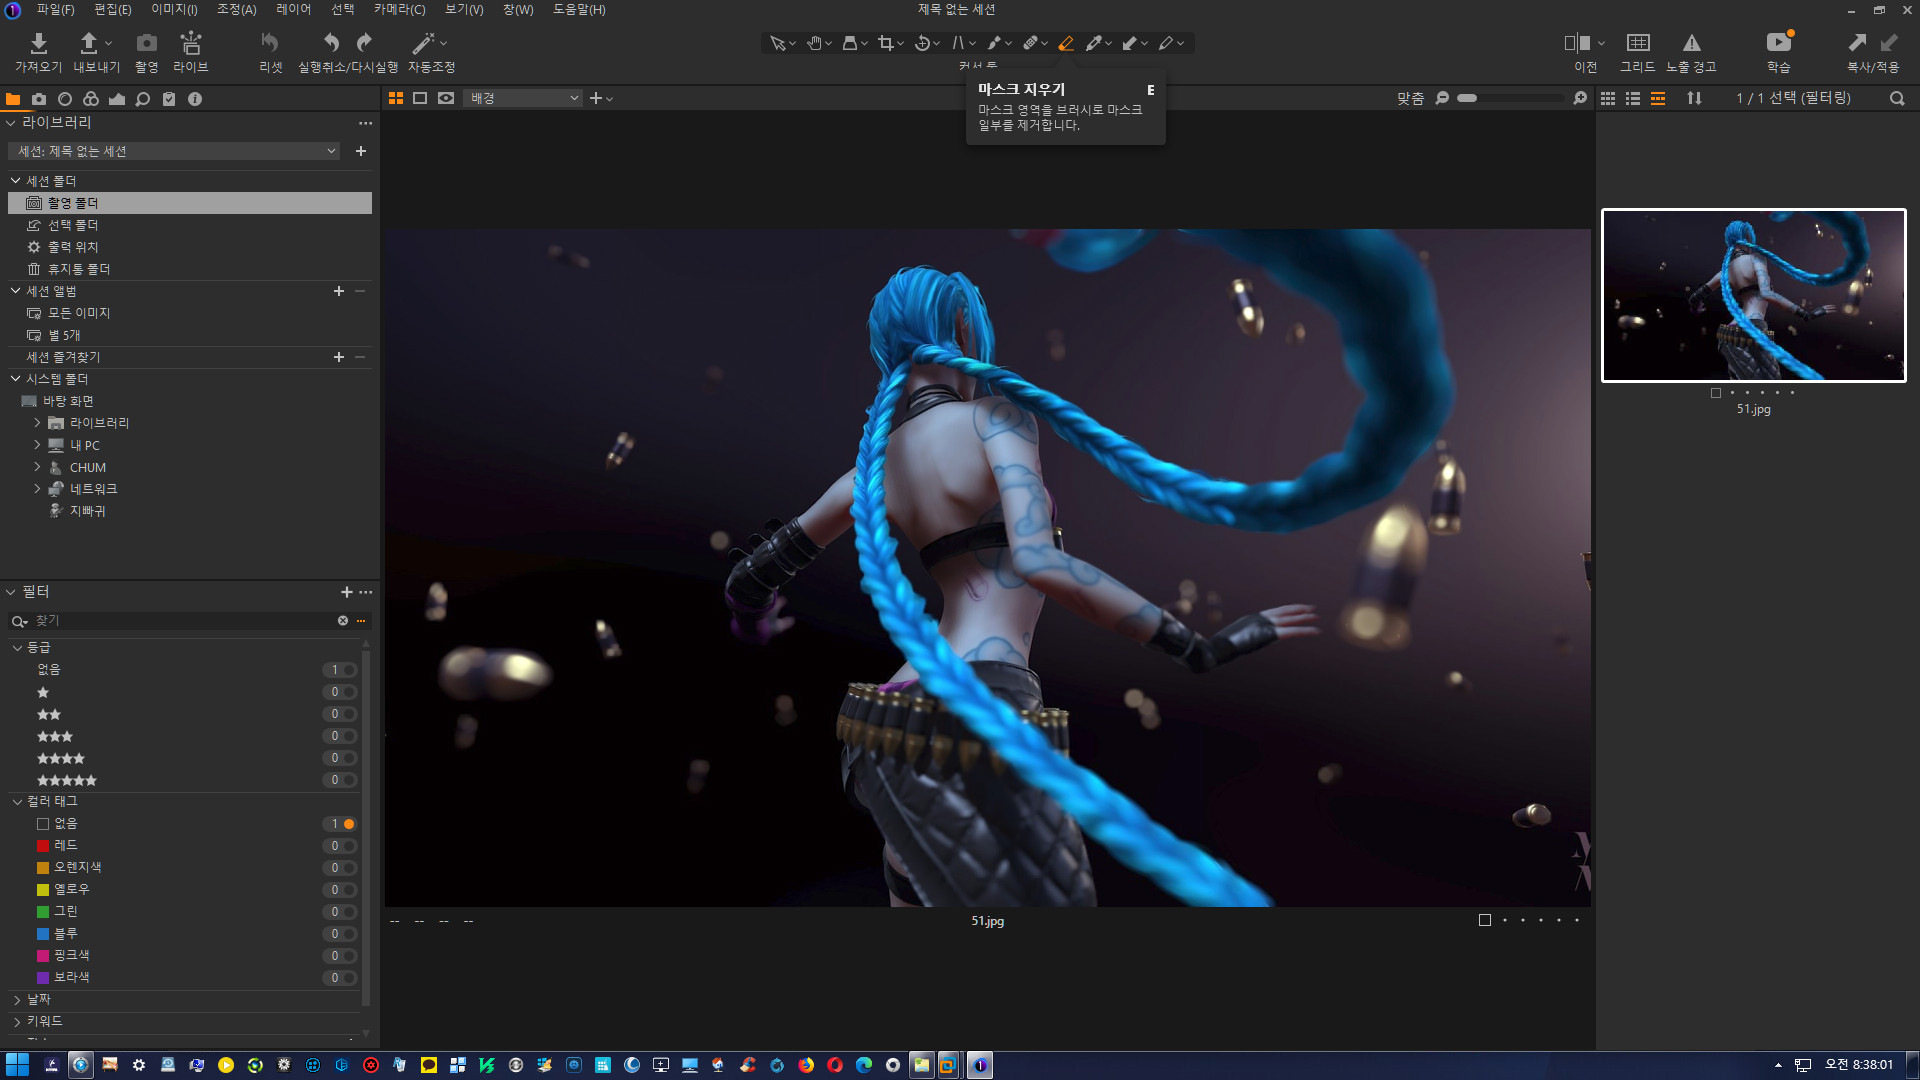
Task: Expand the Keywords (키워드) filter section
Action: (x=17, y=1022)
